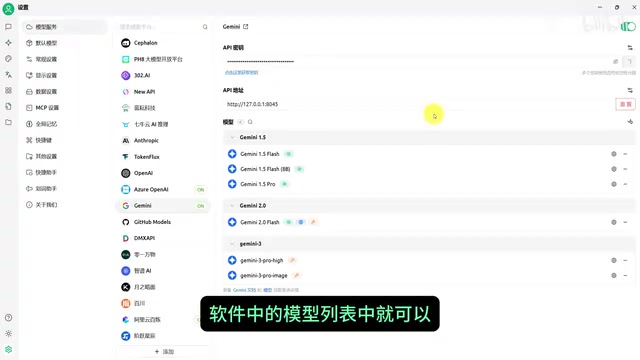
Task: Open settings gear for Gemini 1.5 Pro
Action: pos(613,184)
